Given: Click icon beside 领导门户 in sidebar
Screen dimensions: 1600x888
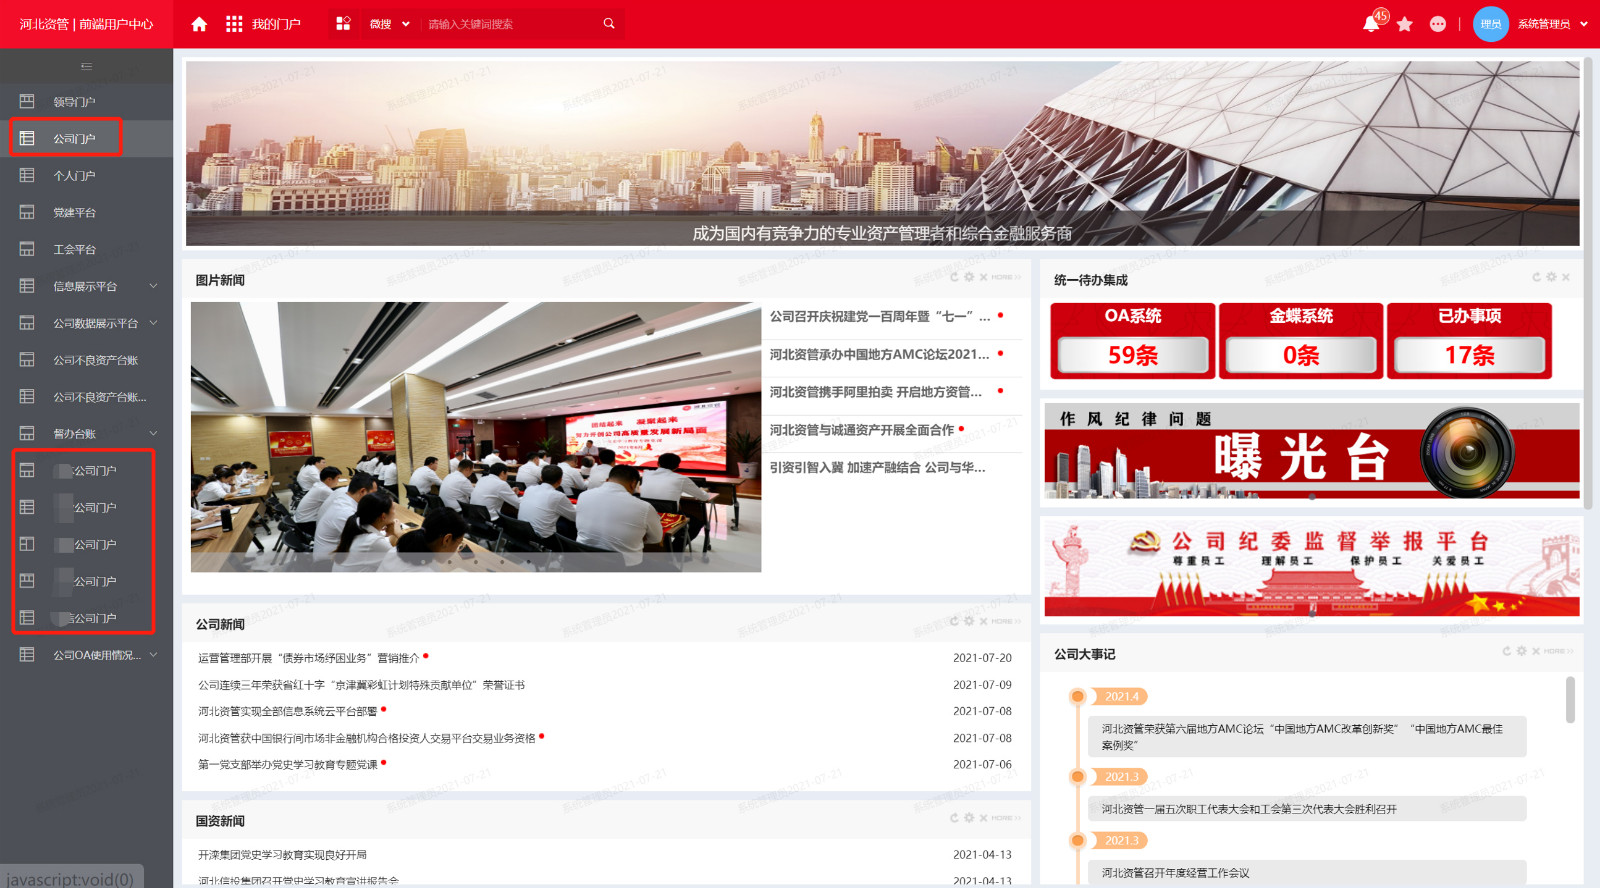Looking at the screenshot, I should (27, 101).
